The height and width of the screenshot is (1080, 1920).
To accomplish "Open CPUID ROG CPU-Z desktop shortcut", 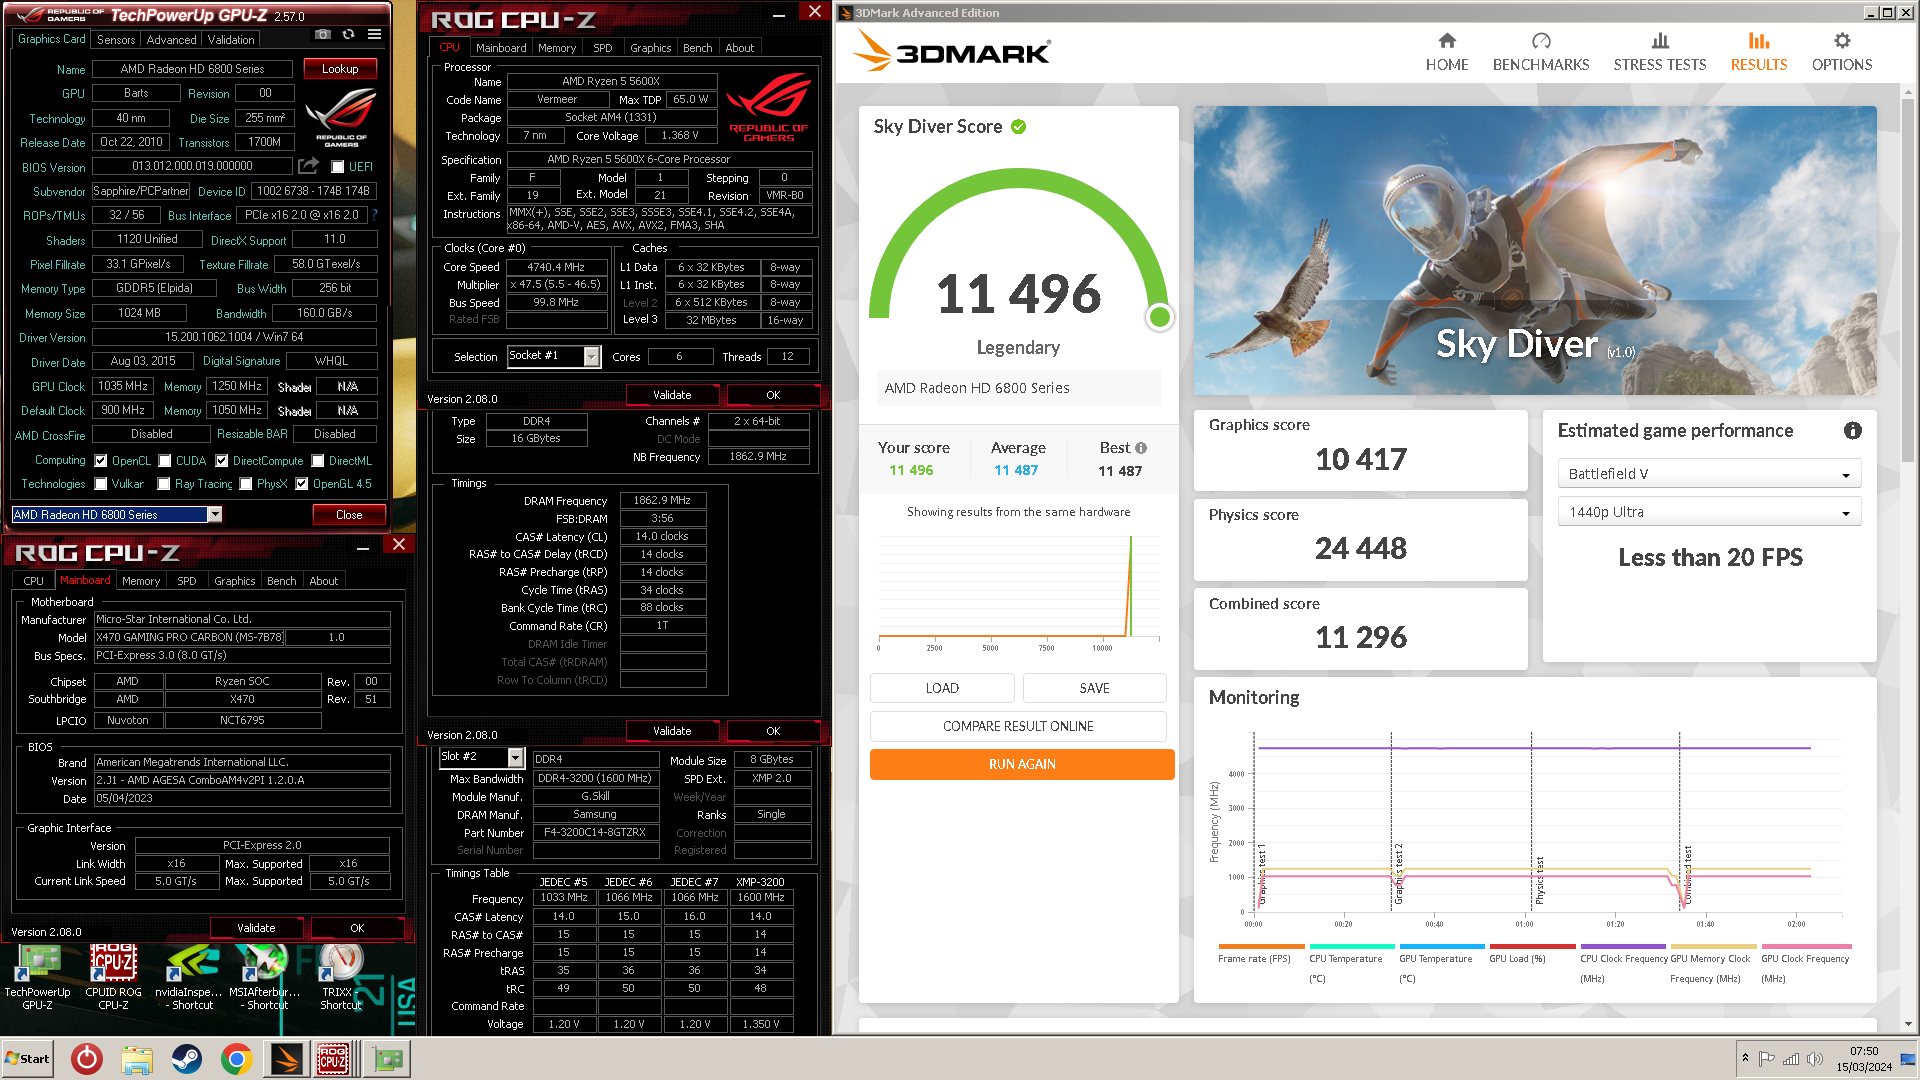I will pyautogui.click(x=114, y=977).
